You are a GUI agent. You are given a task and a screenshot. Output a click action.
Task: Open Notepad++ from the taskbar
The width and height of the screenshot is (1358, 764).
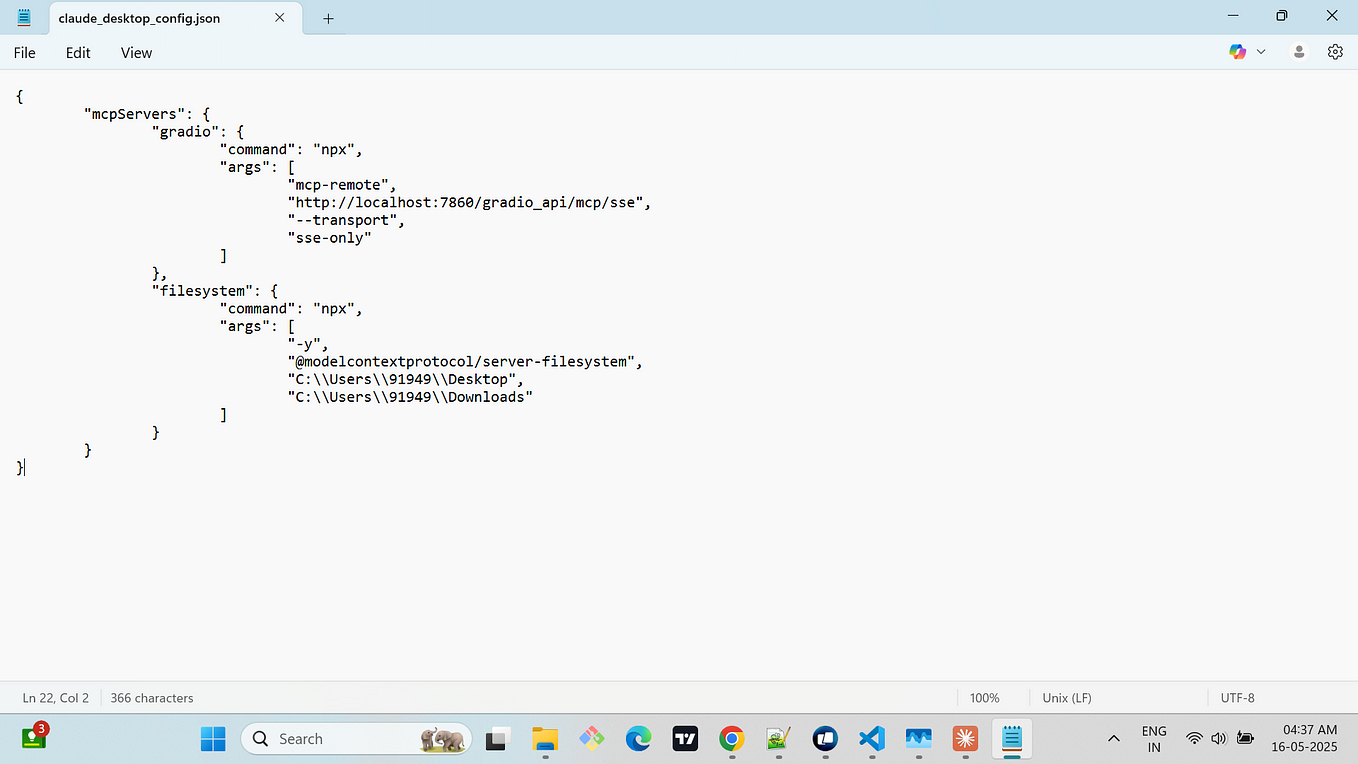point(778,739)
